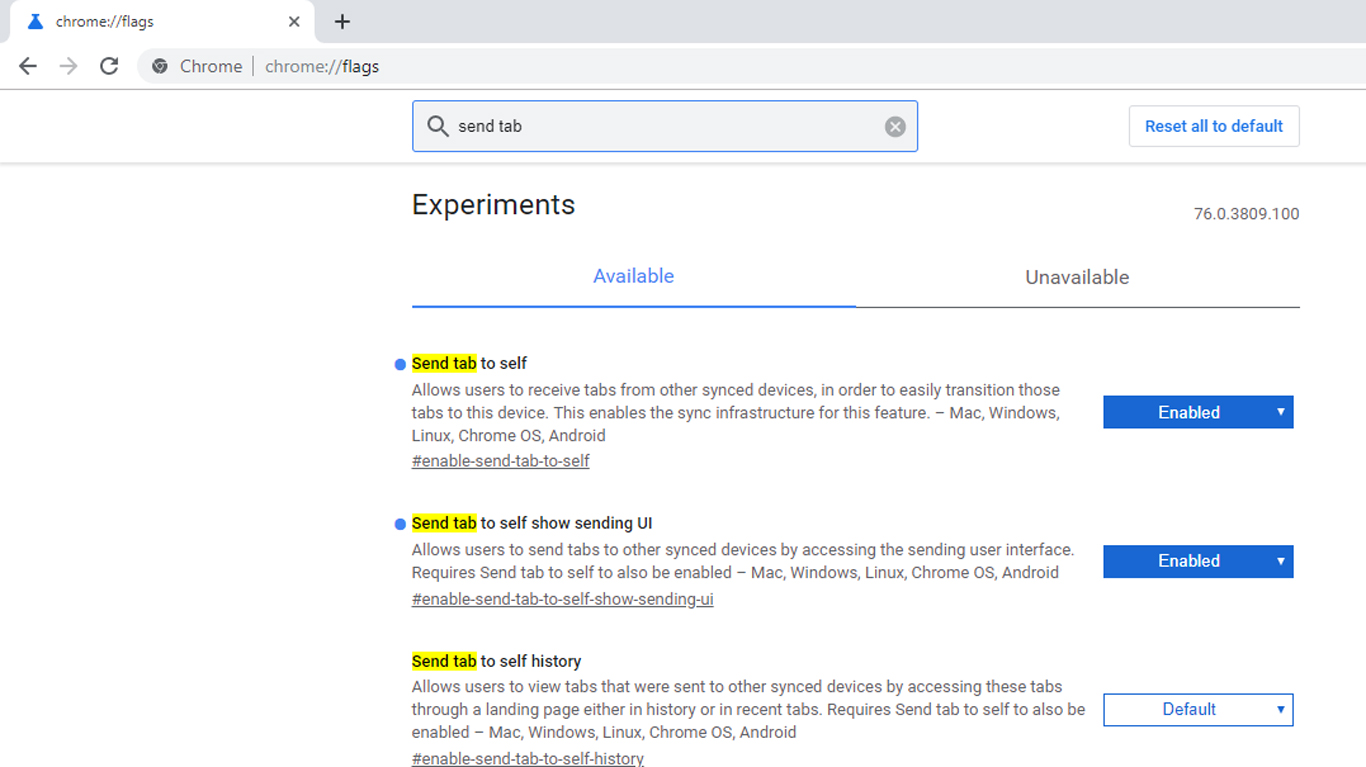Click Send tab to self show sending UI title
The width and height of the screenshot is (1366, 767).
coord(532,523)
